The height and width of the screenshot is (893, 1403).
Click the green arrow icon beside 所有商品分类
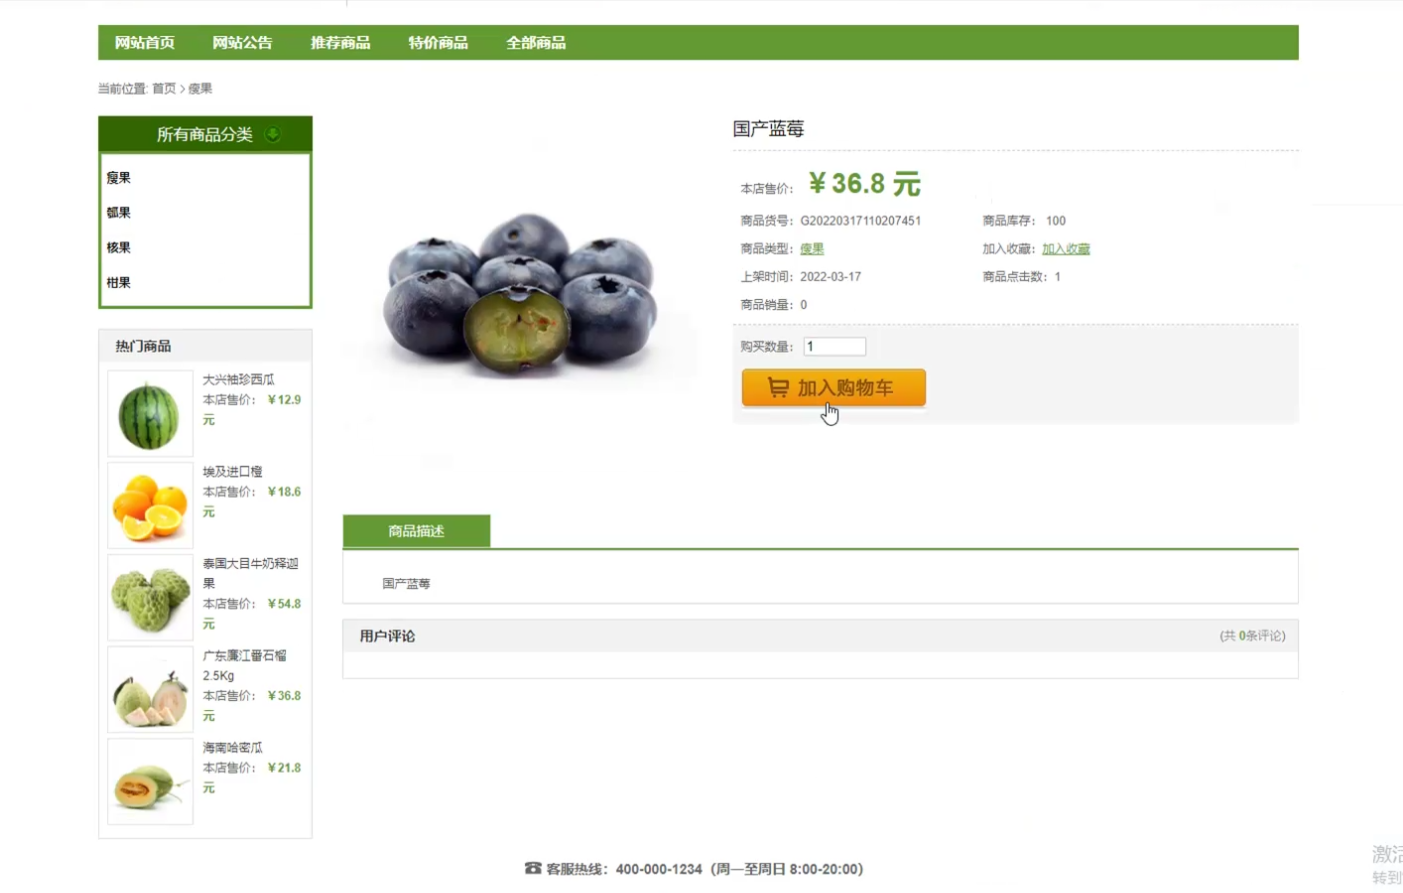pos(272,134)
